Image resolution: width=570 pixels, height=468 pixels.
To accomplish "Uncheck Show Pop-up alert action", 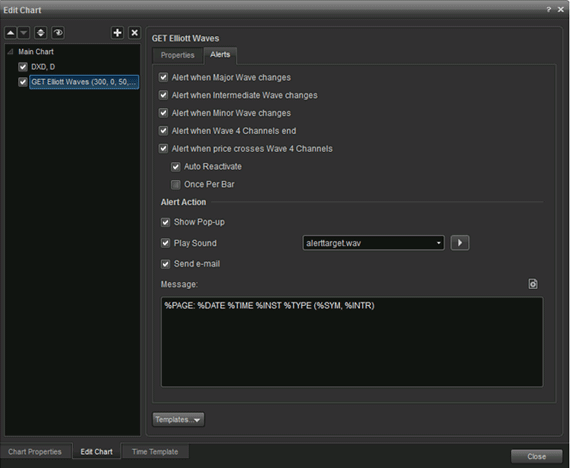I will click(165, 222).
